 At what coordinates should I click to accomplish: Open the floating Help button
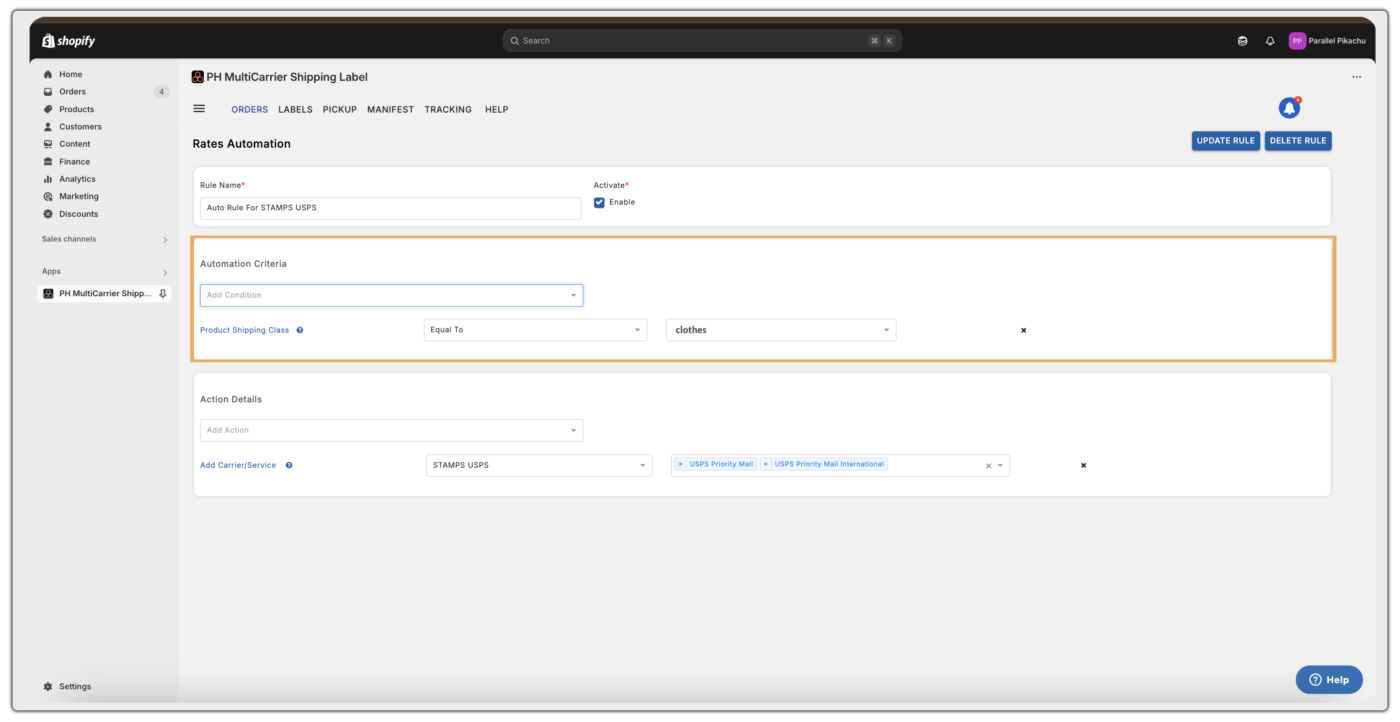coord(1329,680)
